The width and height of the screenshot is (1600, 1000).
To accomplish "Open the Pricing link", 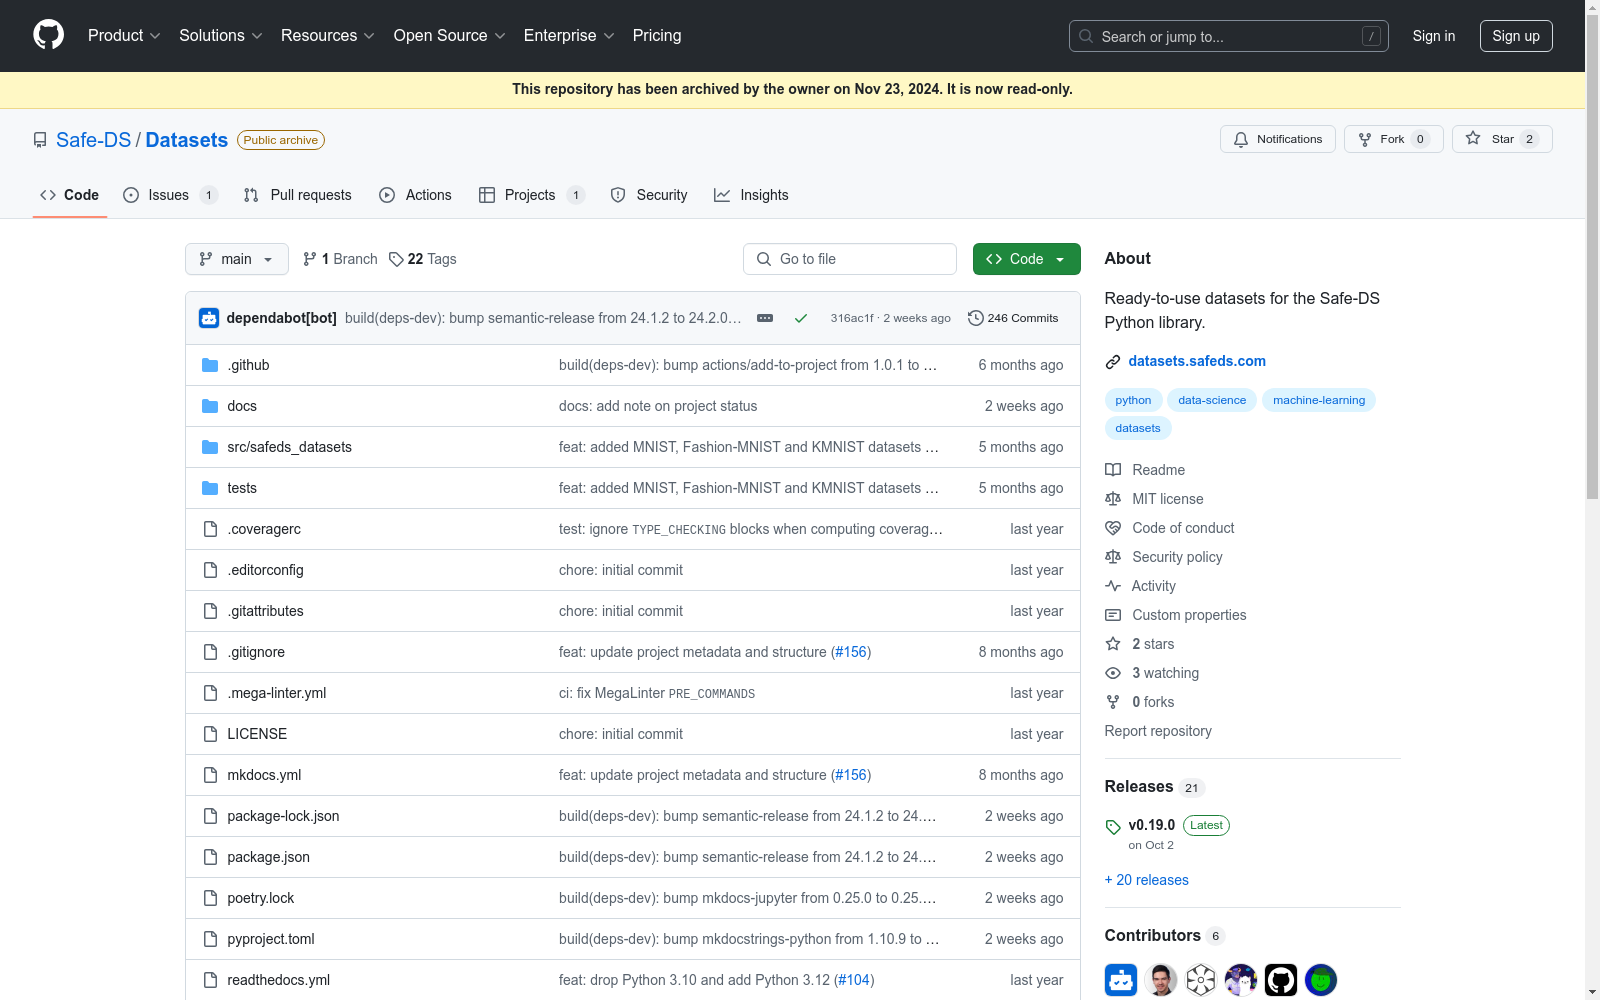I will pyautogui.click(x=657, y=36).
